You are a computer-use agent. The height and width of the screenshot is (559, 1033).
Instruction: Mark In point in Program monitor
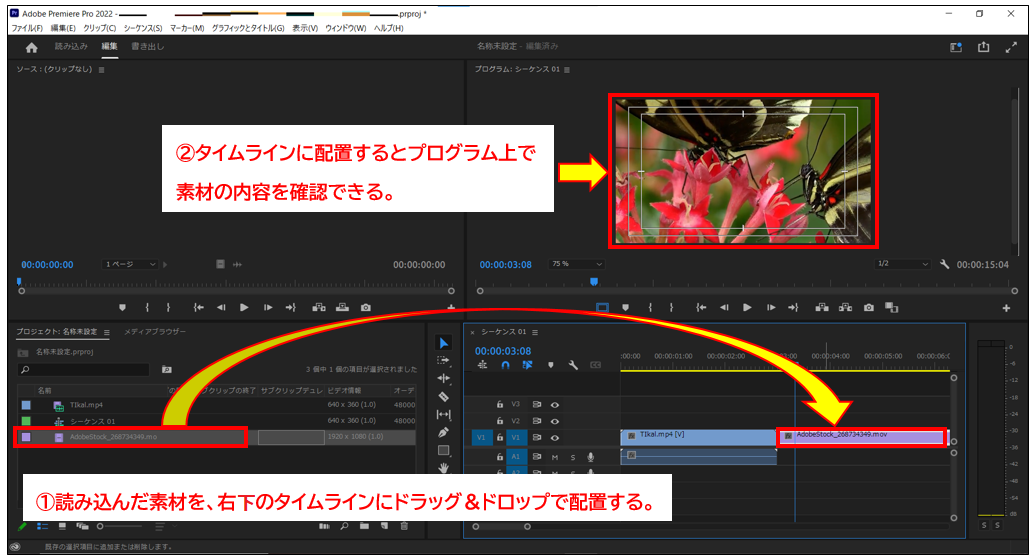(x=650, y=307)
